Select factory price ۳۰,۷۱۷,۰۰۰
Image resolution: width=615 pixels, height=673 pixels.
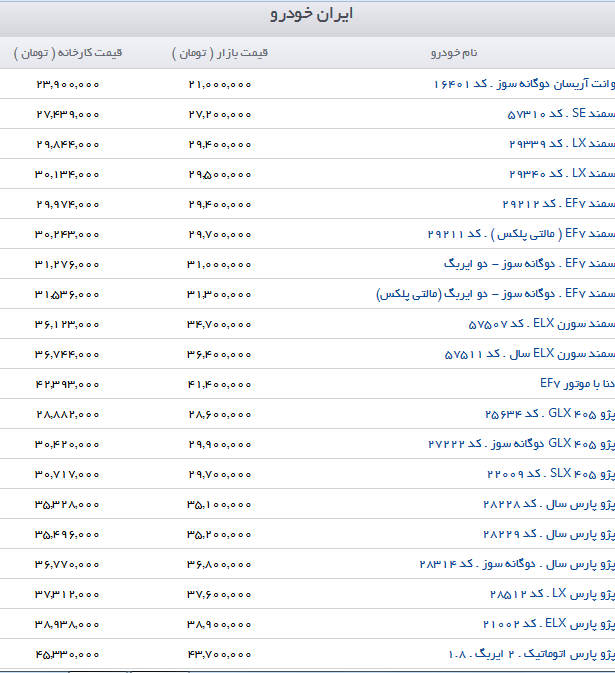(x=67, y=475)
